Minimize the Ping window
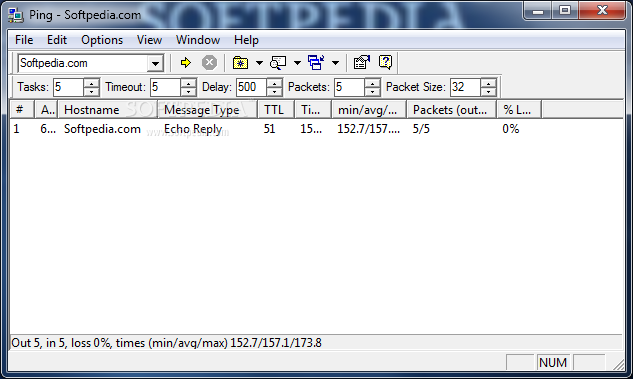633x379 pixels. 538,11
